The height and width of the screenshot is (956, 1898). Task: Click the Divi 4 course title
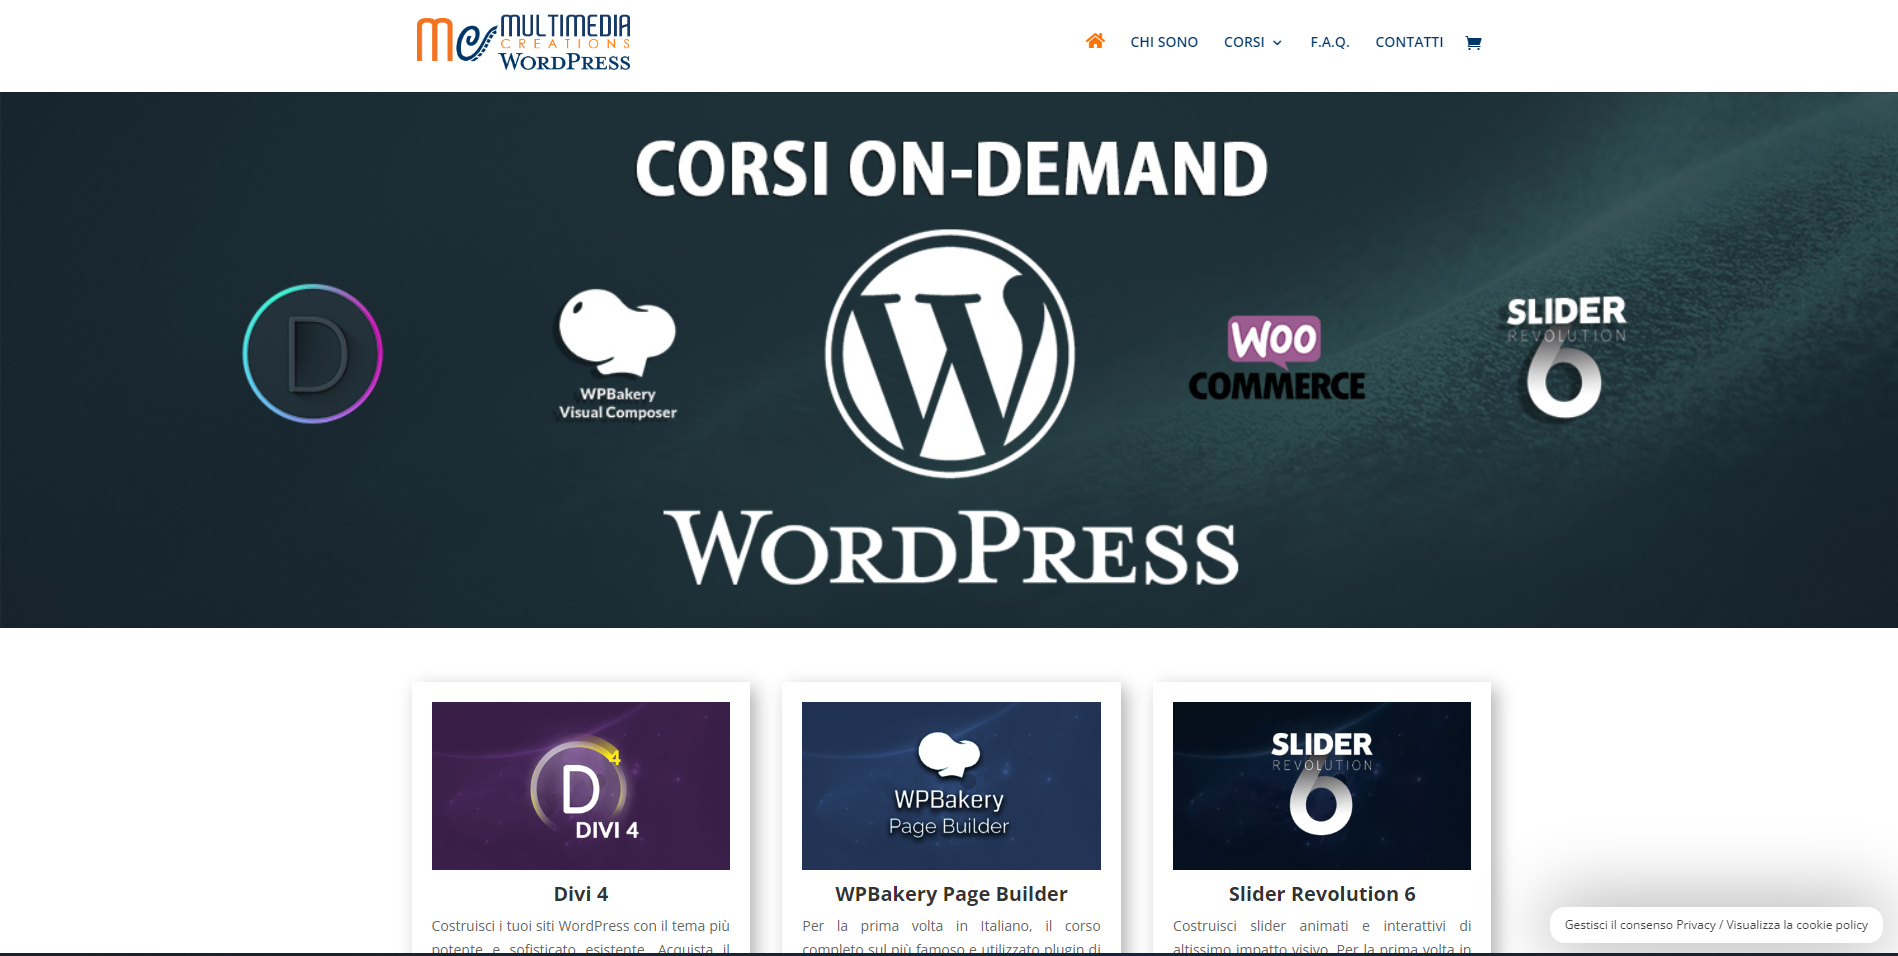pos(581,894)
